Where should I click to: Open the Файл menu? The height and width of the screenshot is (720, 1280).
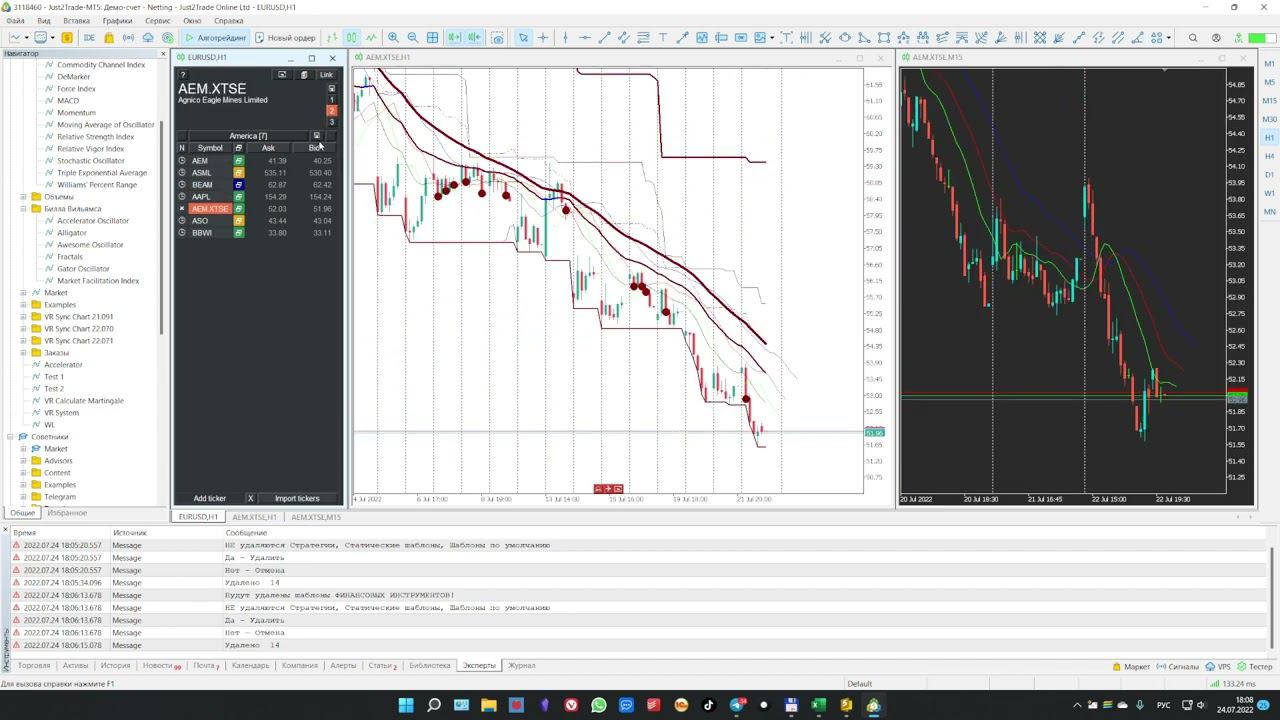point(15,21)
